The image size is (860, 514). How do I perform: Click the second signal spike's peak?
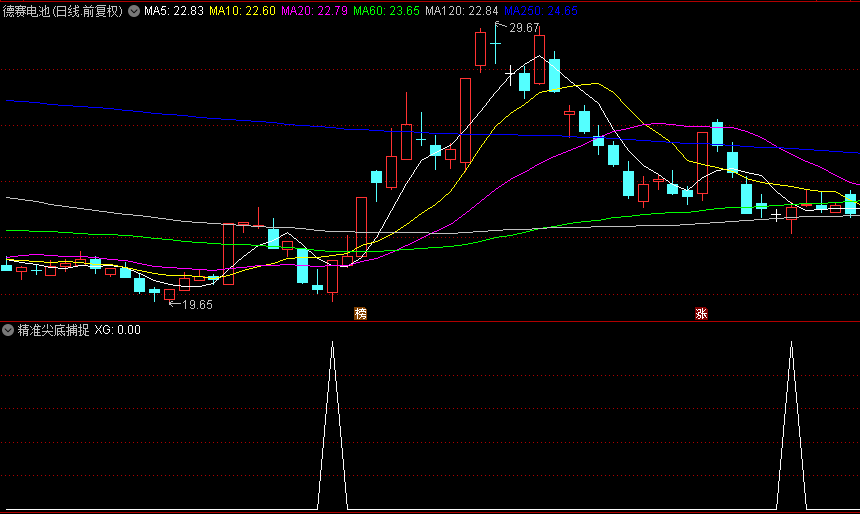pyautogui.click(x=791, y=343)
